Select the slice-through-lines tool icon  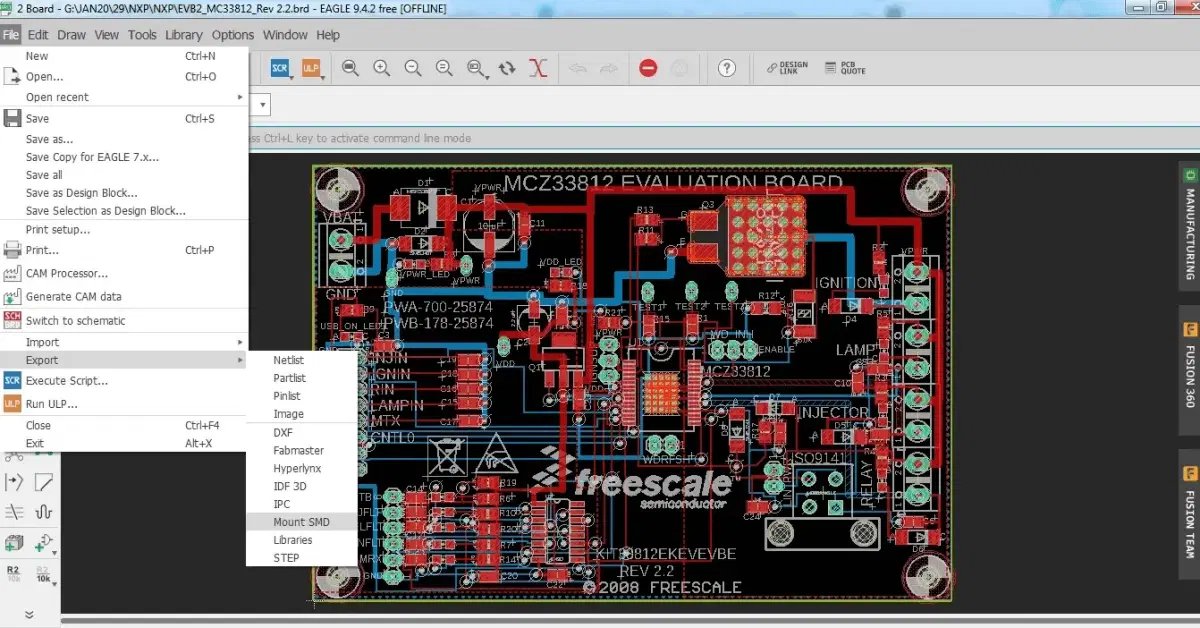[x=15, y=512]
